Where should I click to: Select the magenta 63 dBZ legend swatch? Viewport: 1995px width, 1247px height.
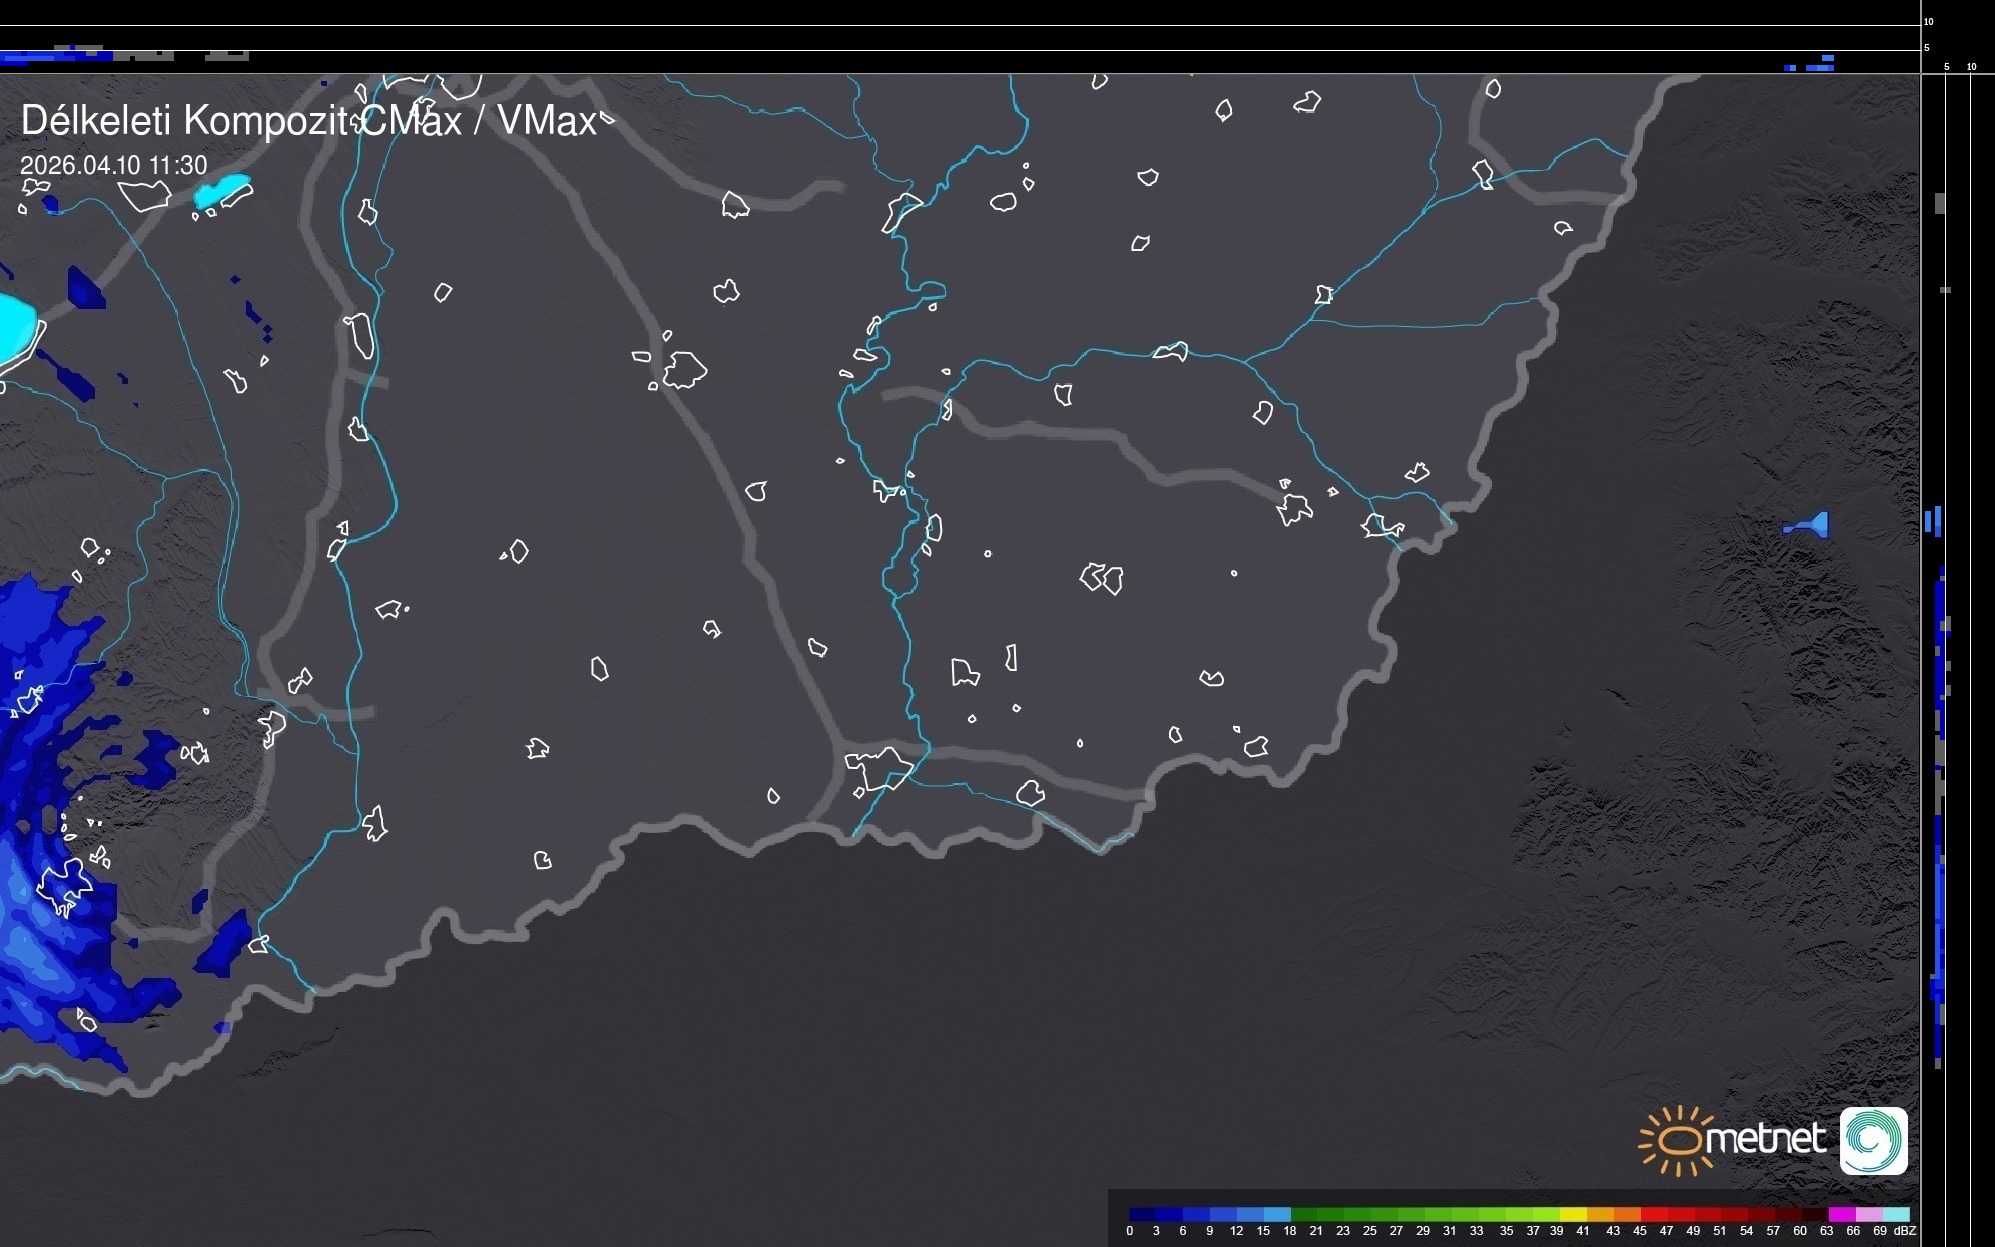tap(1842, 1214)
